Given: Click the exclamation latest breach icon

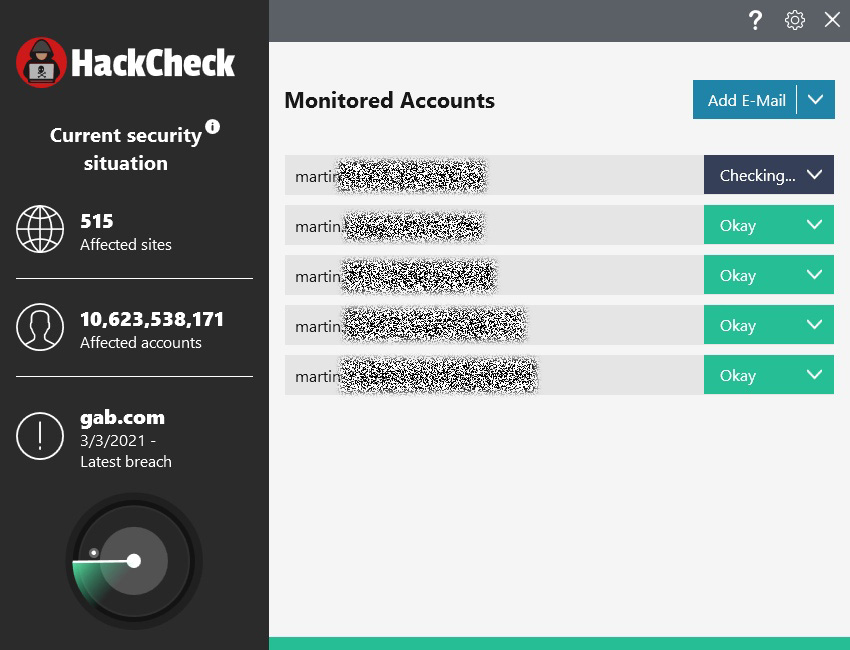Looking at the screenshot, I should click(40, 437).
